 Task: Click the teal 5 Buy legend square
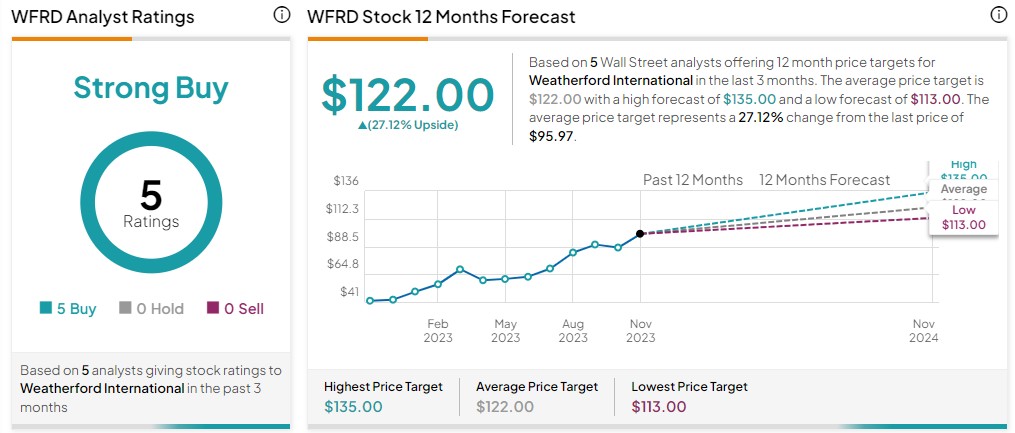click(45, 309)
